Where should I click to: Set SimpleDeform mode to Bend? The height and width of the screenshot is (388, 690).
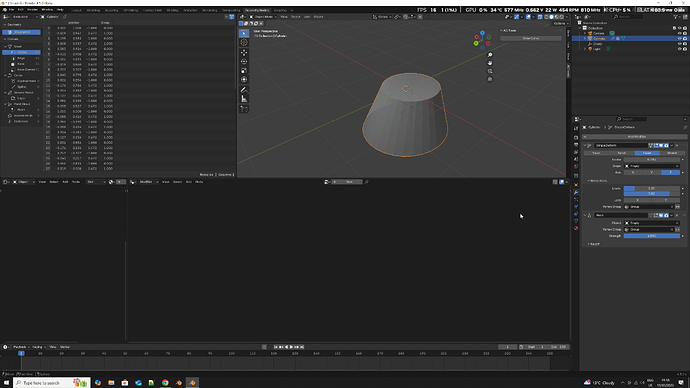(x=622, y=153)
